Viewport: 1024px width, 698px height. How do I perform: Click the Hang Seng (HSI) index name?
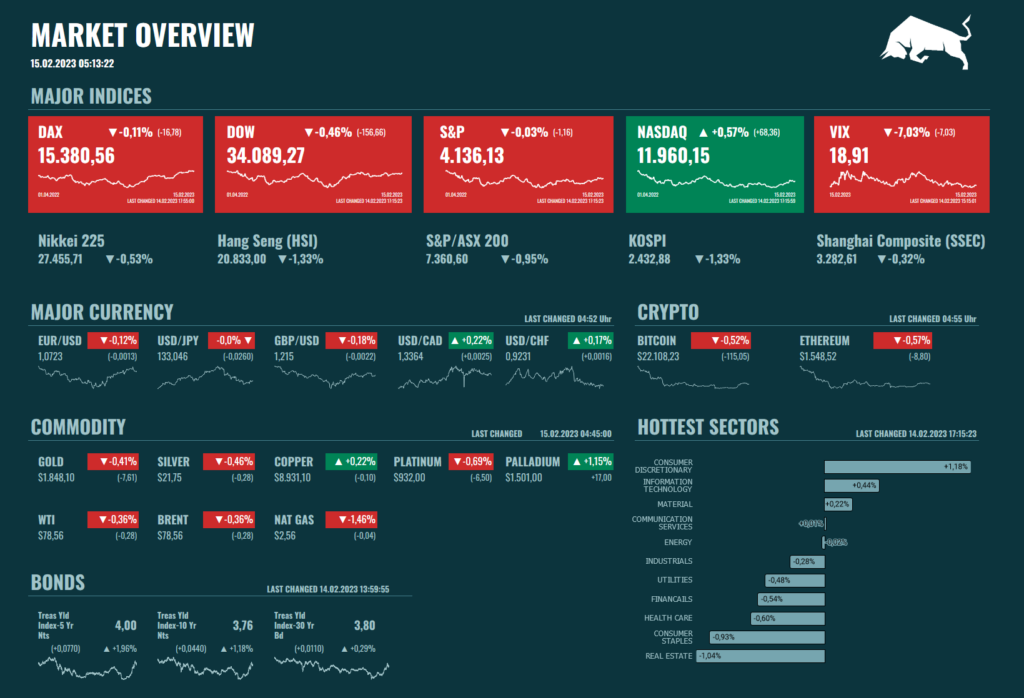(268, 241)
